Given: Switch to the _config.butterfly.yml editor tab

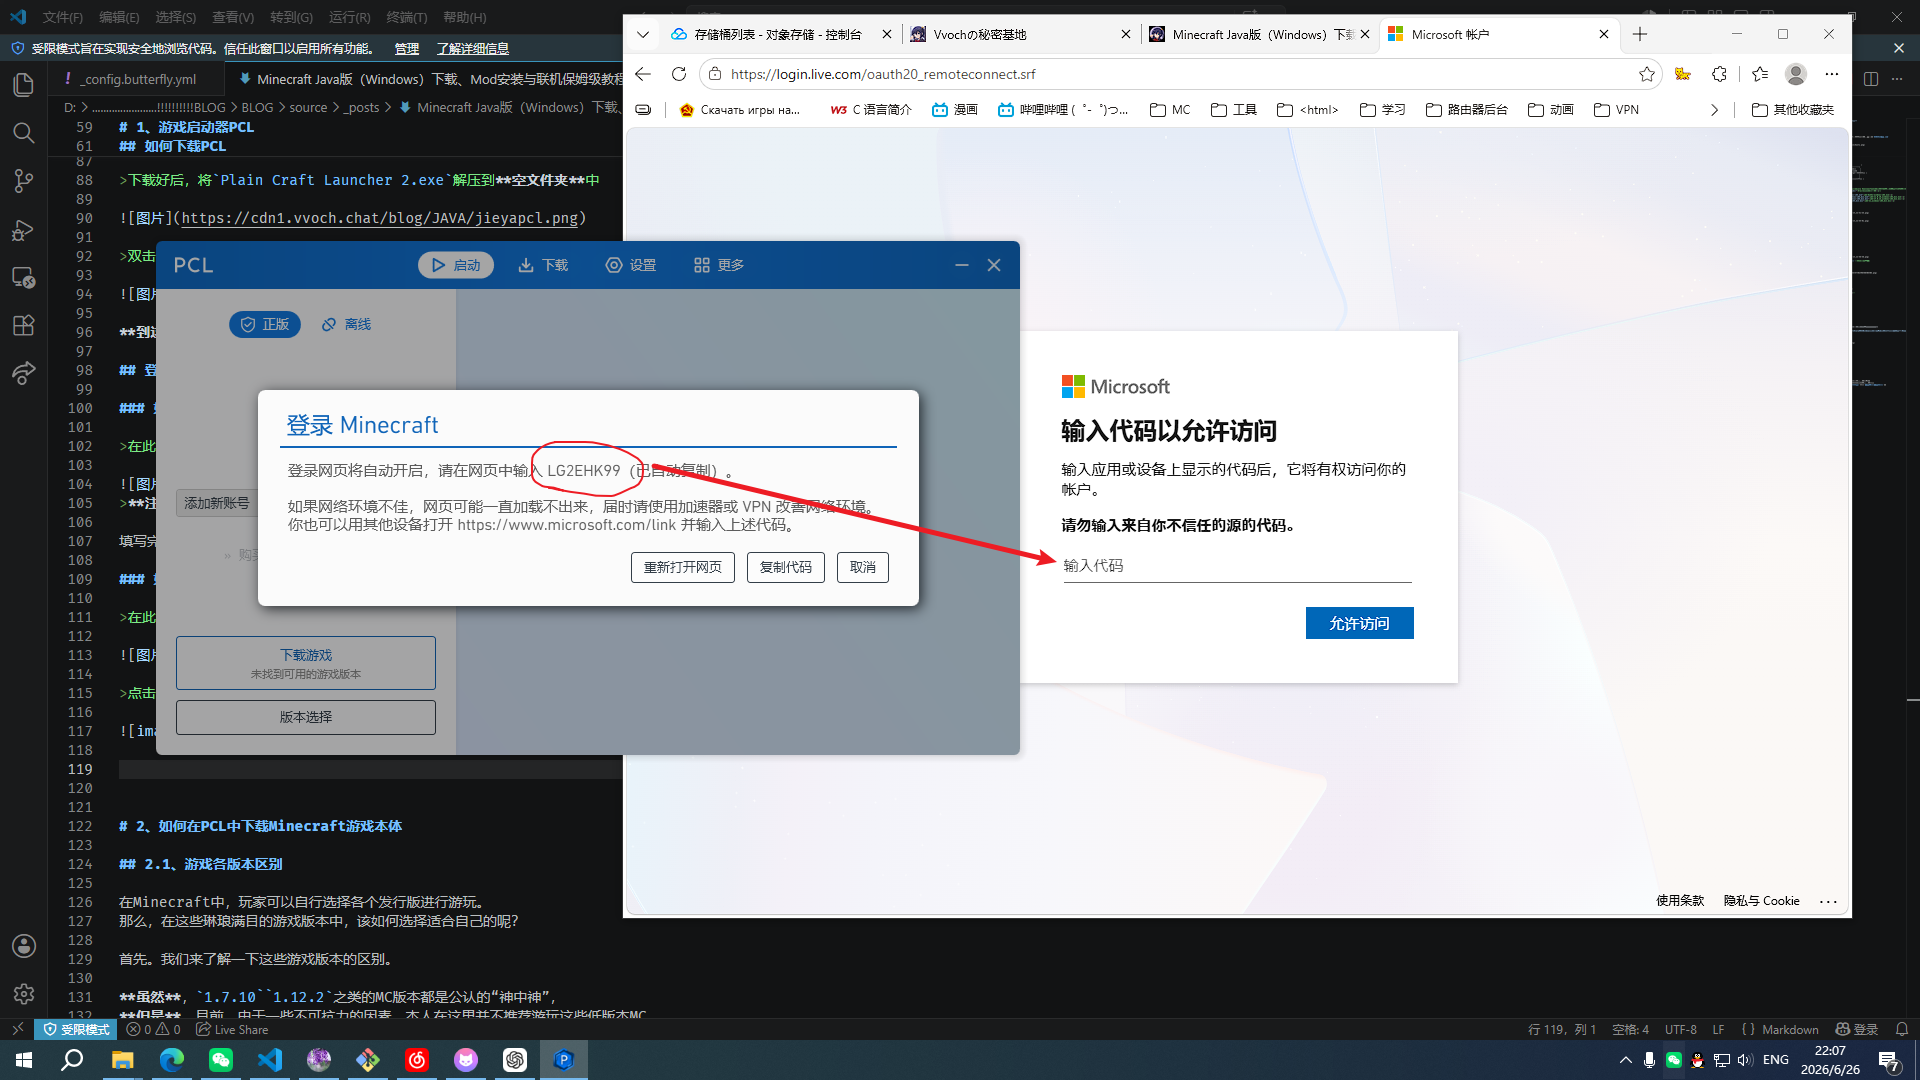Looking at the screenshot, I should [139, 79].
